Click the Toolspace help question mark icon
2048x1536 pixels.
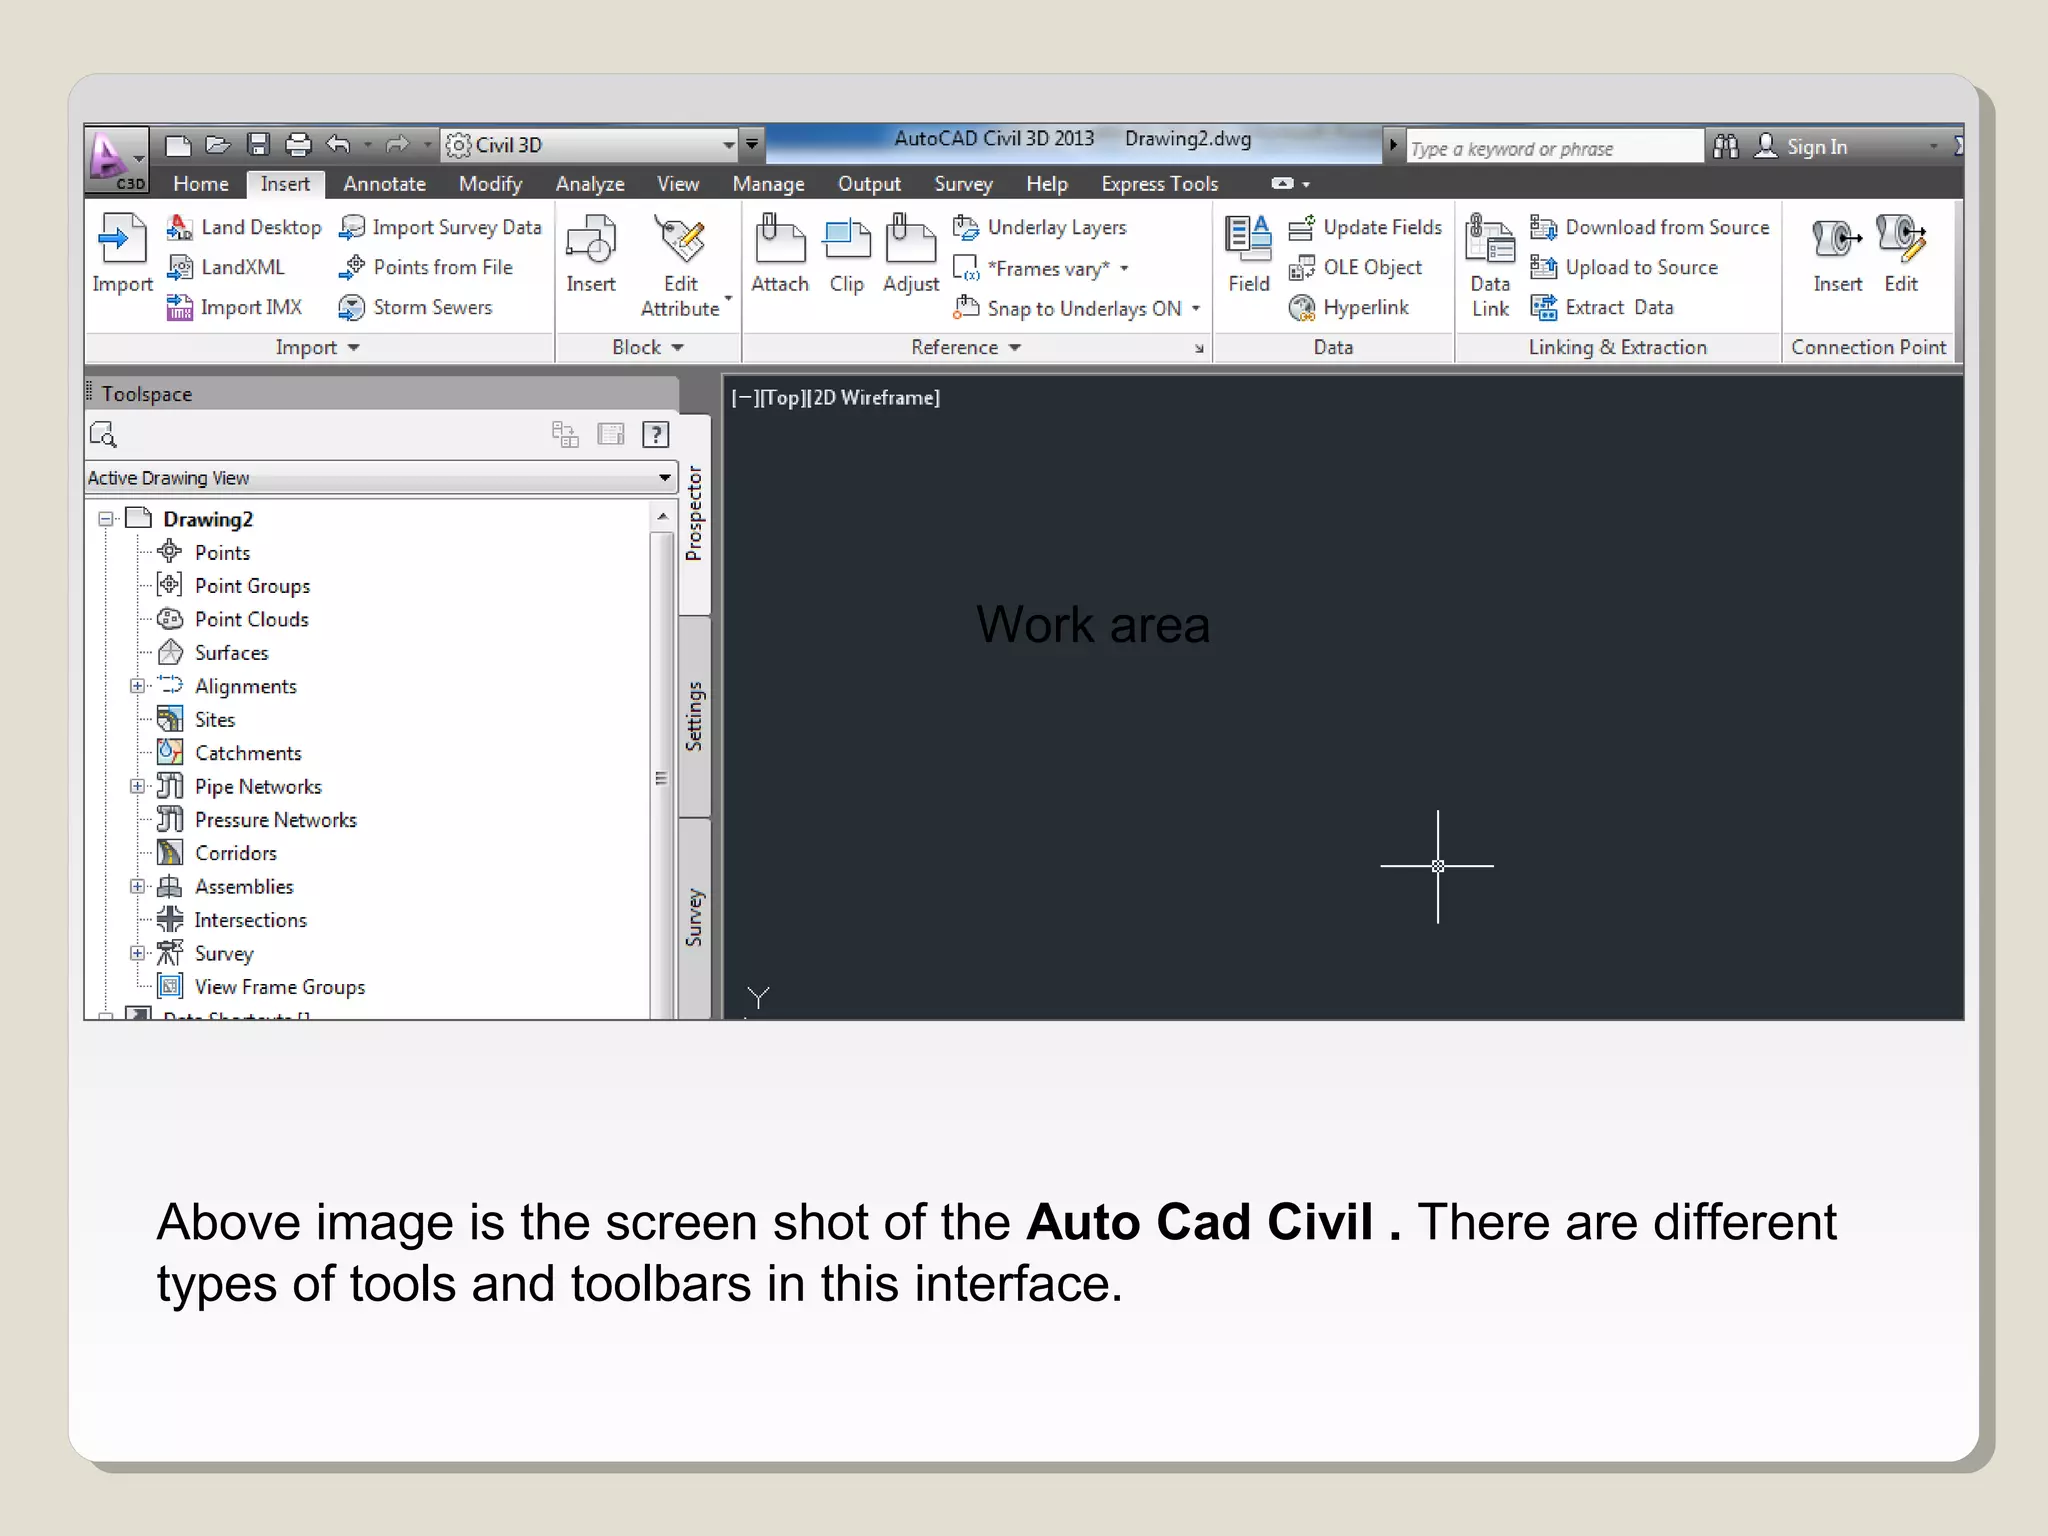pyautogui.click(x=656, y=434)
